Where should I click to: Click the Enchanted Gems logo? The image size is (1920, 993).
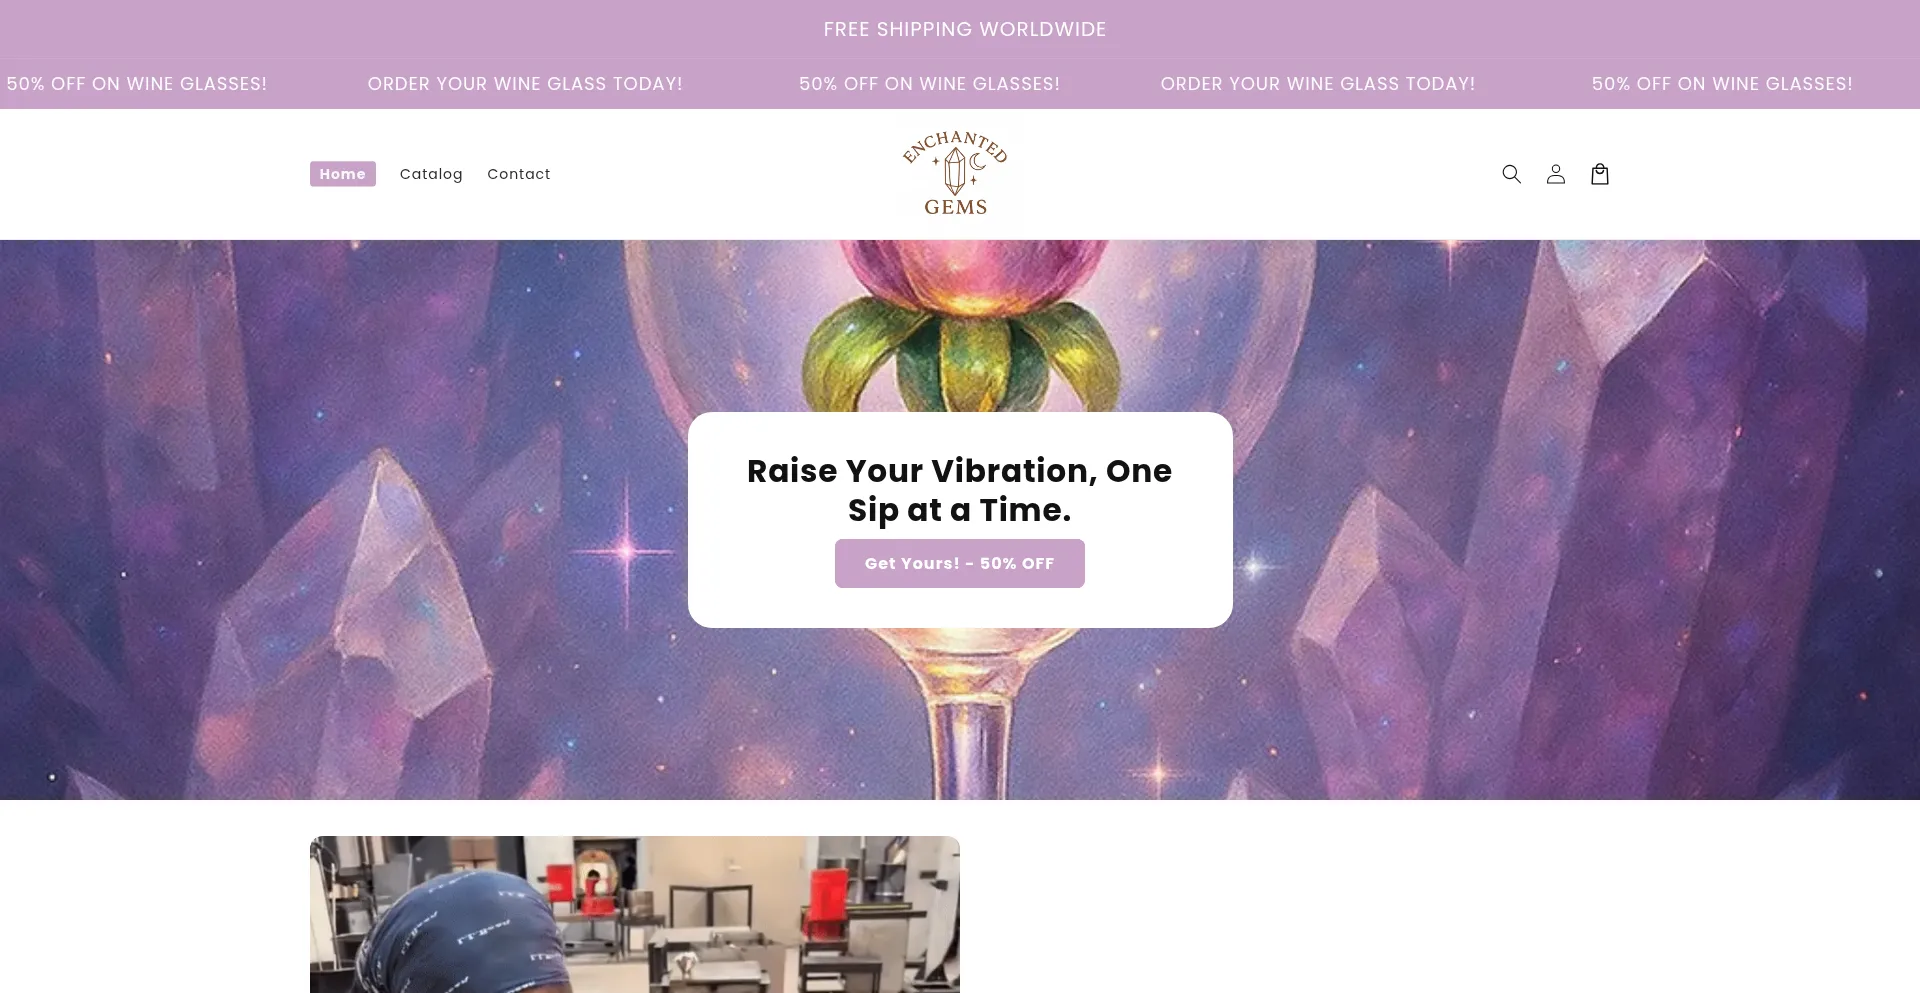955,174
